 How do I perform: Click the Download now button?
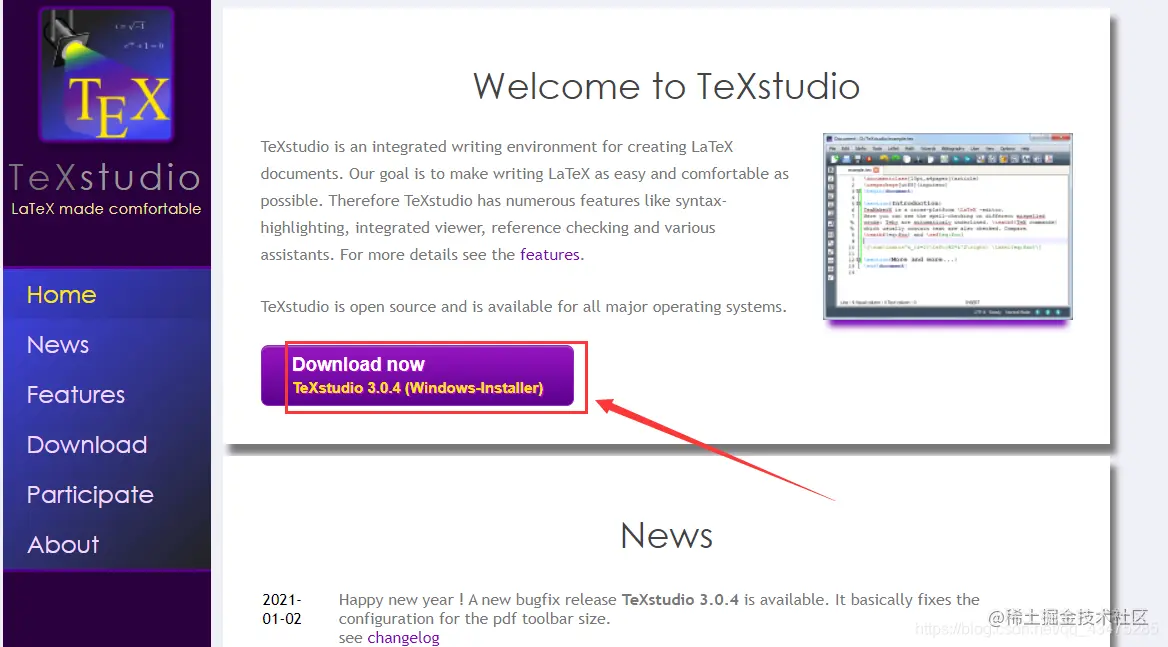417,375
